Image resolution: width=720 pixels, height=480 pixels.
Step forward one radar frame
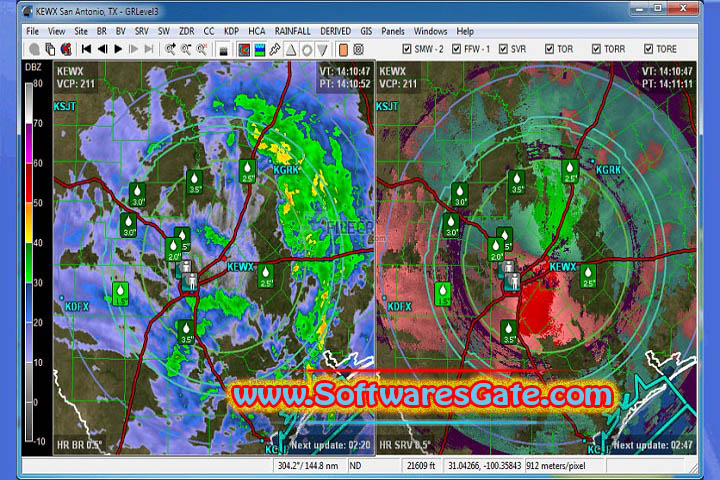coord(134,49)
